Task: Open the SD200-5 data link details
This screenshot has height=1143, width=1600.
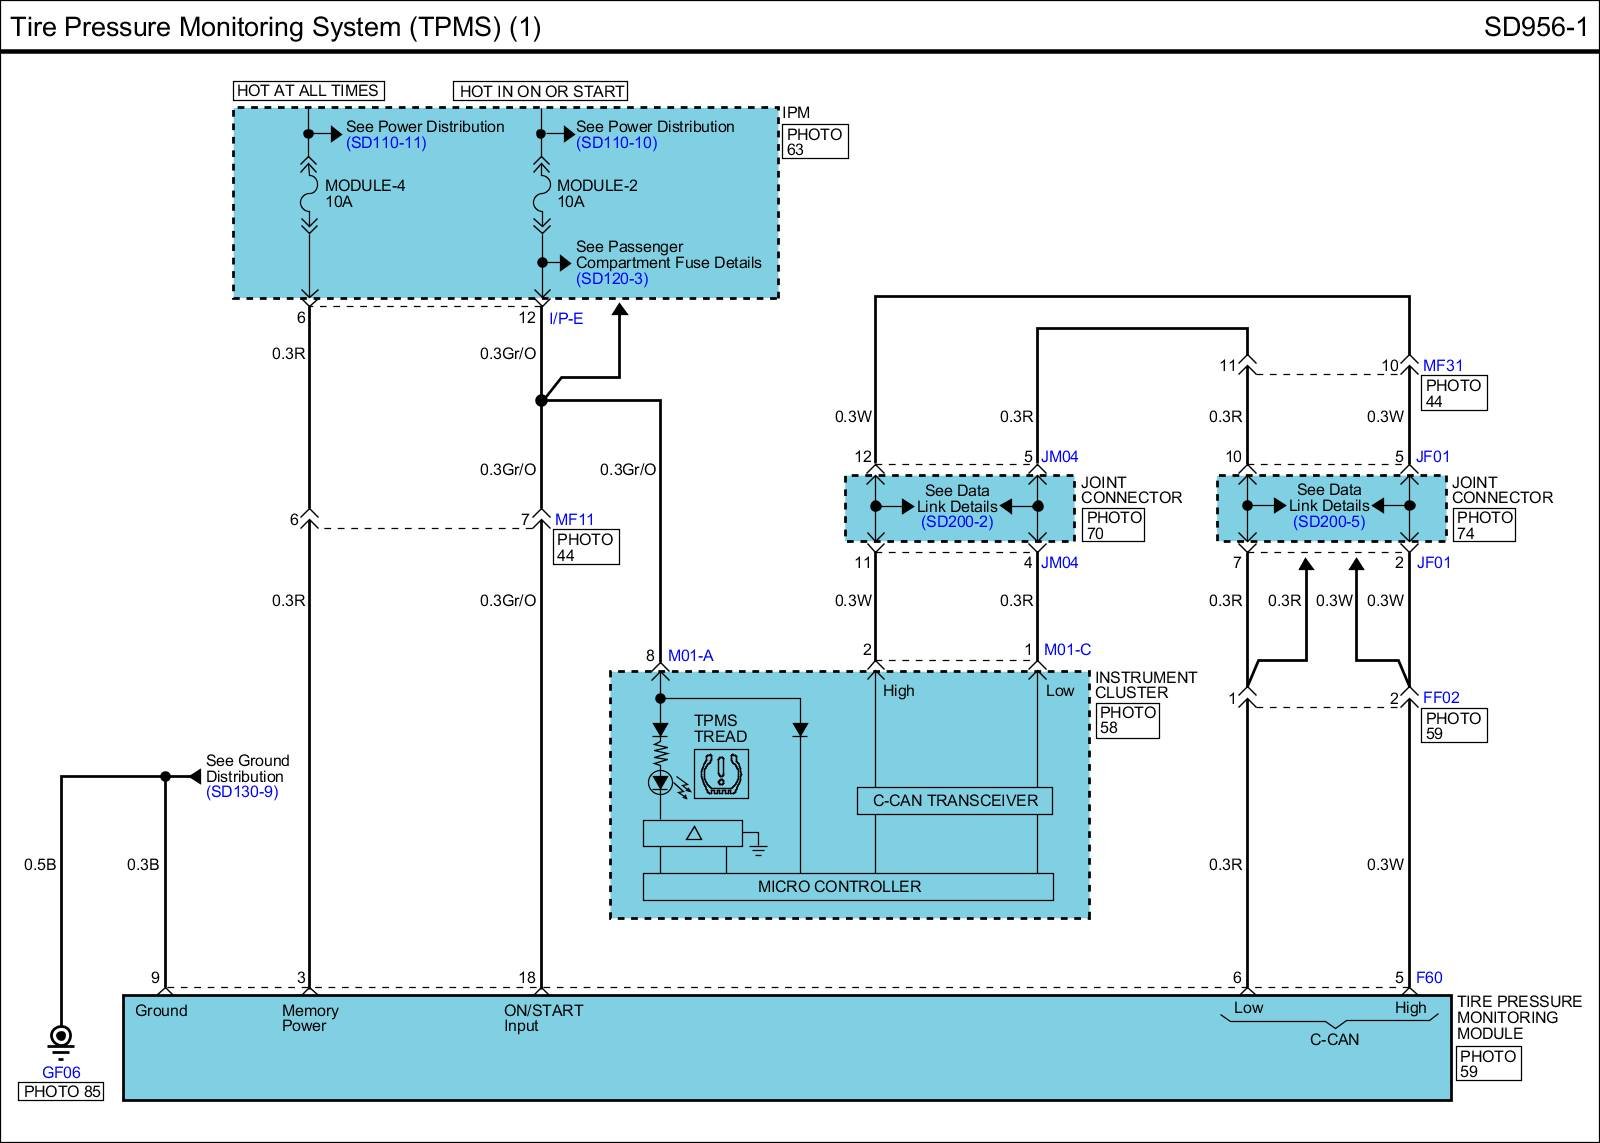Action: click(1328, 522)
